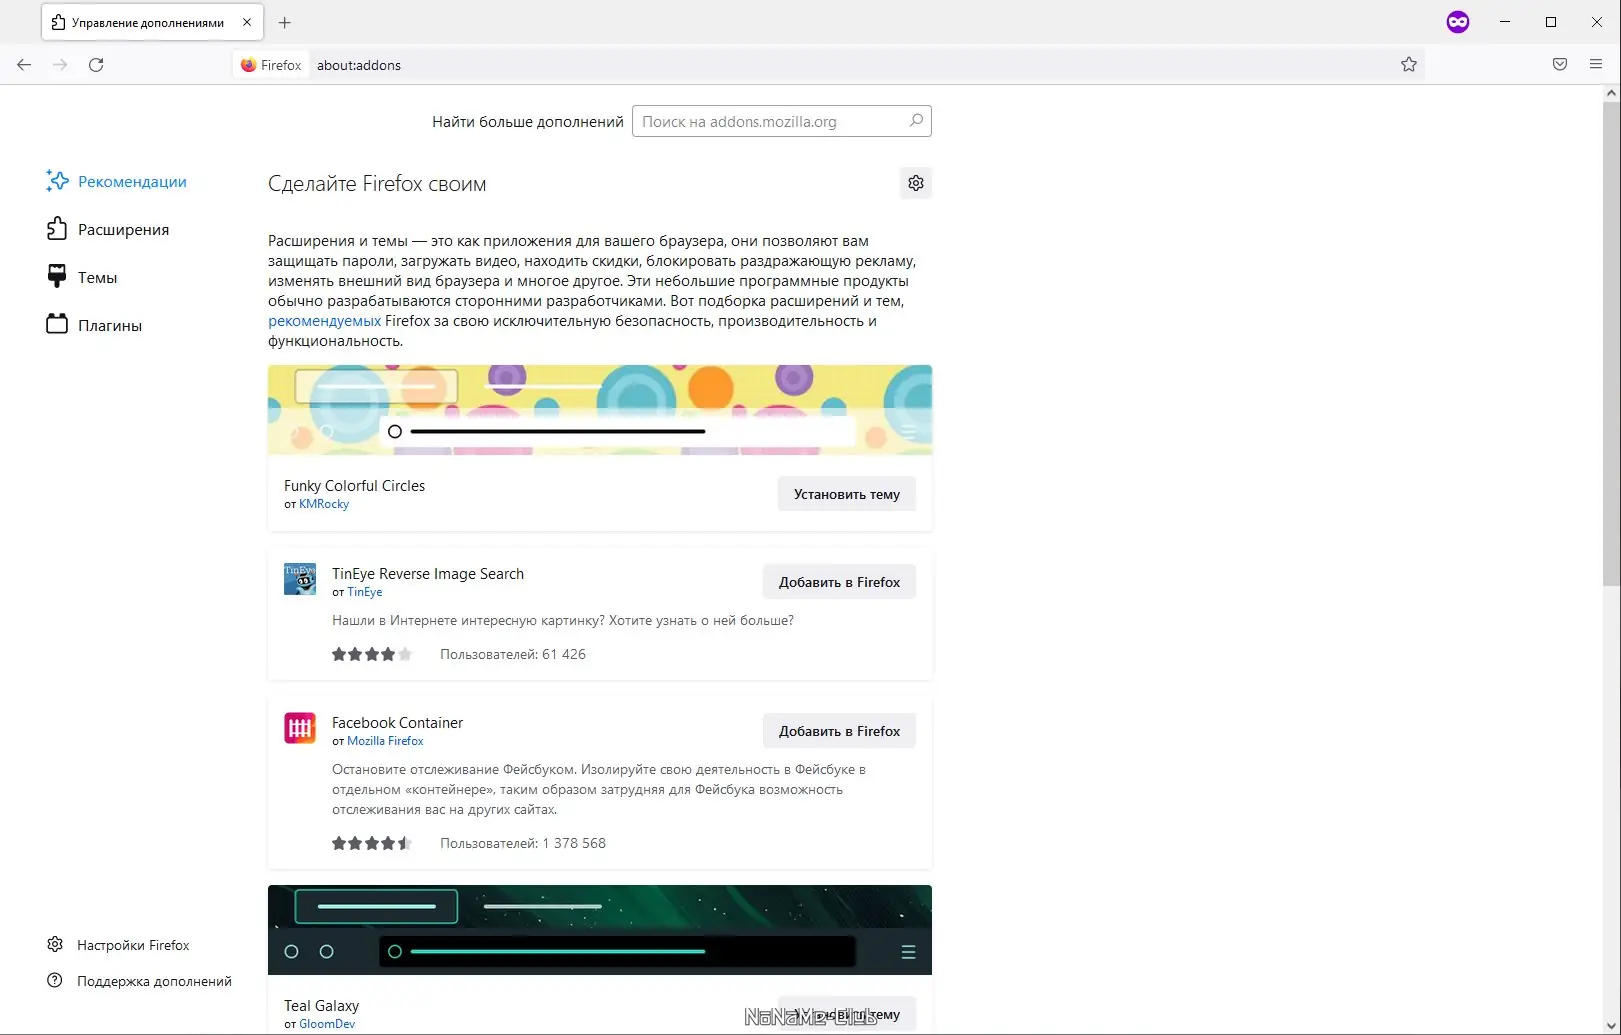The height and width of the screenshot is (1035, 1621).
Task: Open the TinEye author link
Action: (x=365, y=592)
